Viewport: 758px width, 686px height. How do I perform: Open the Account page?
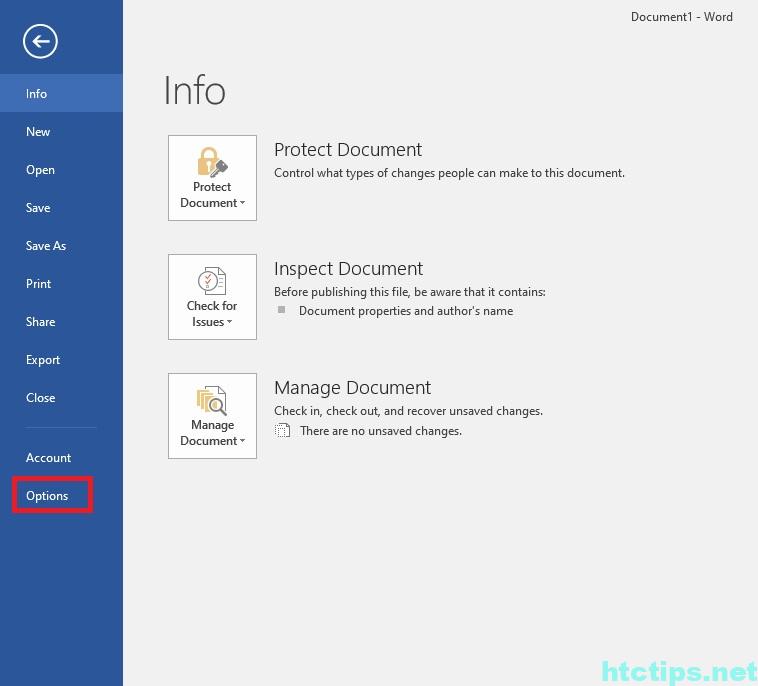coord(48,457)
